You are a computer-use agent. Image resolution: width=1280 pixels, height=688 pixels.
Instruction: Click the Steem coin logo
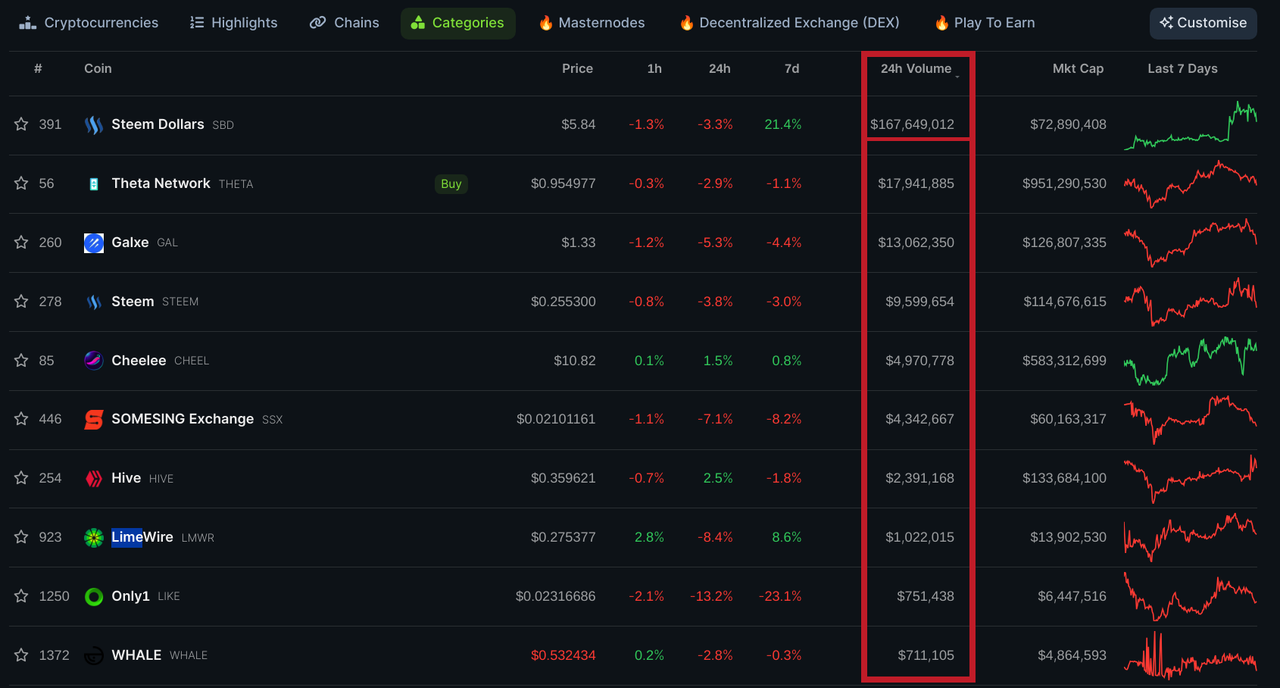click(94, 302)
